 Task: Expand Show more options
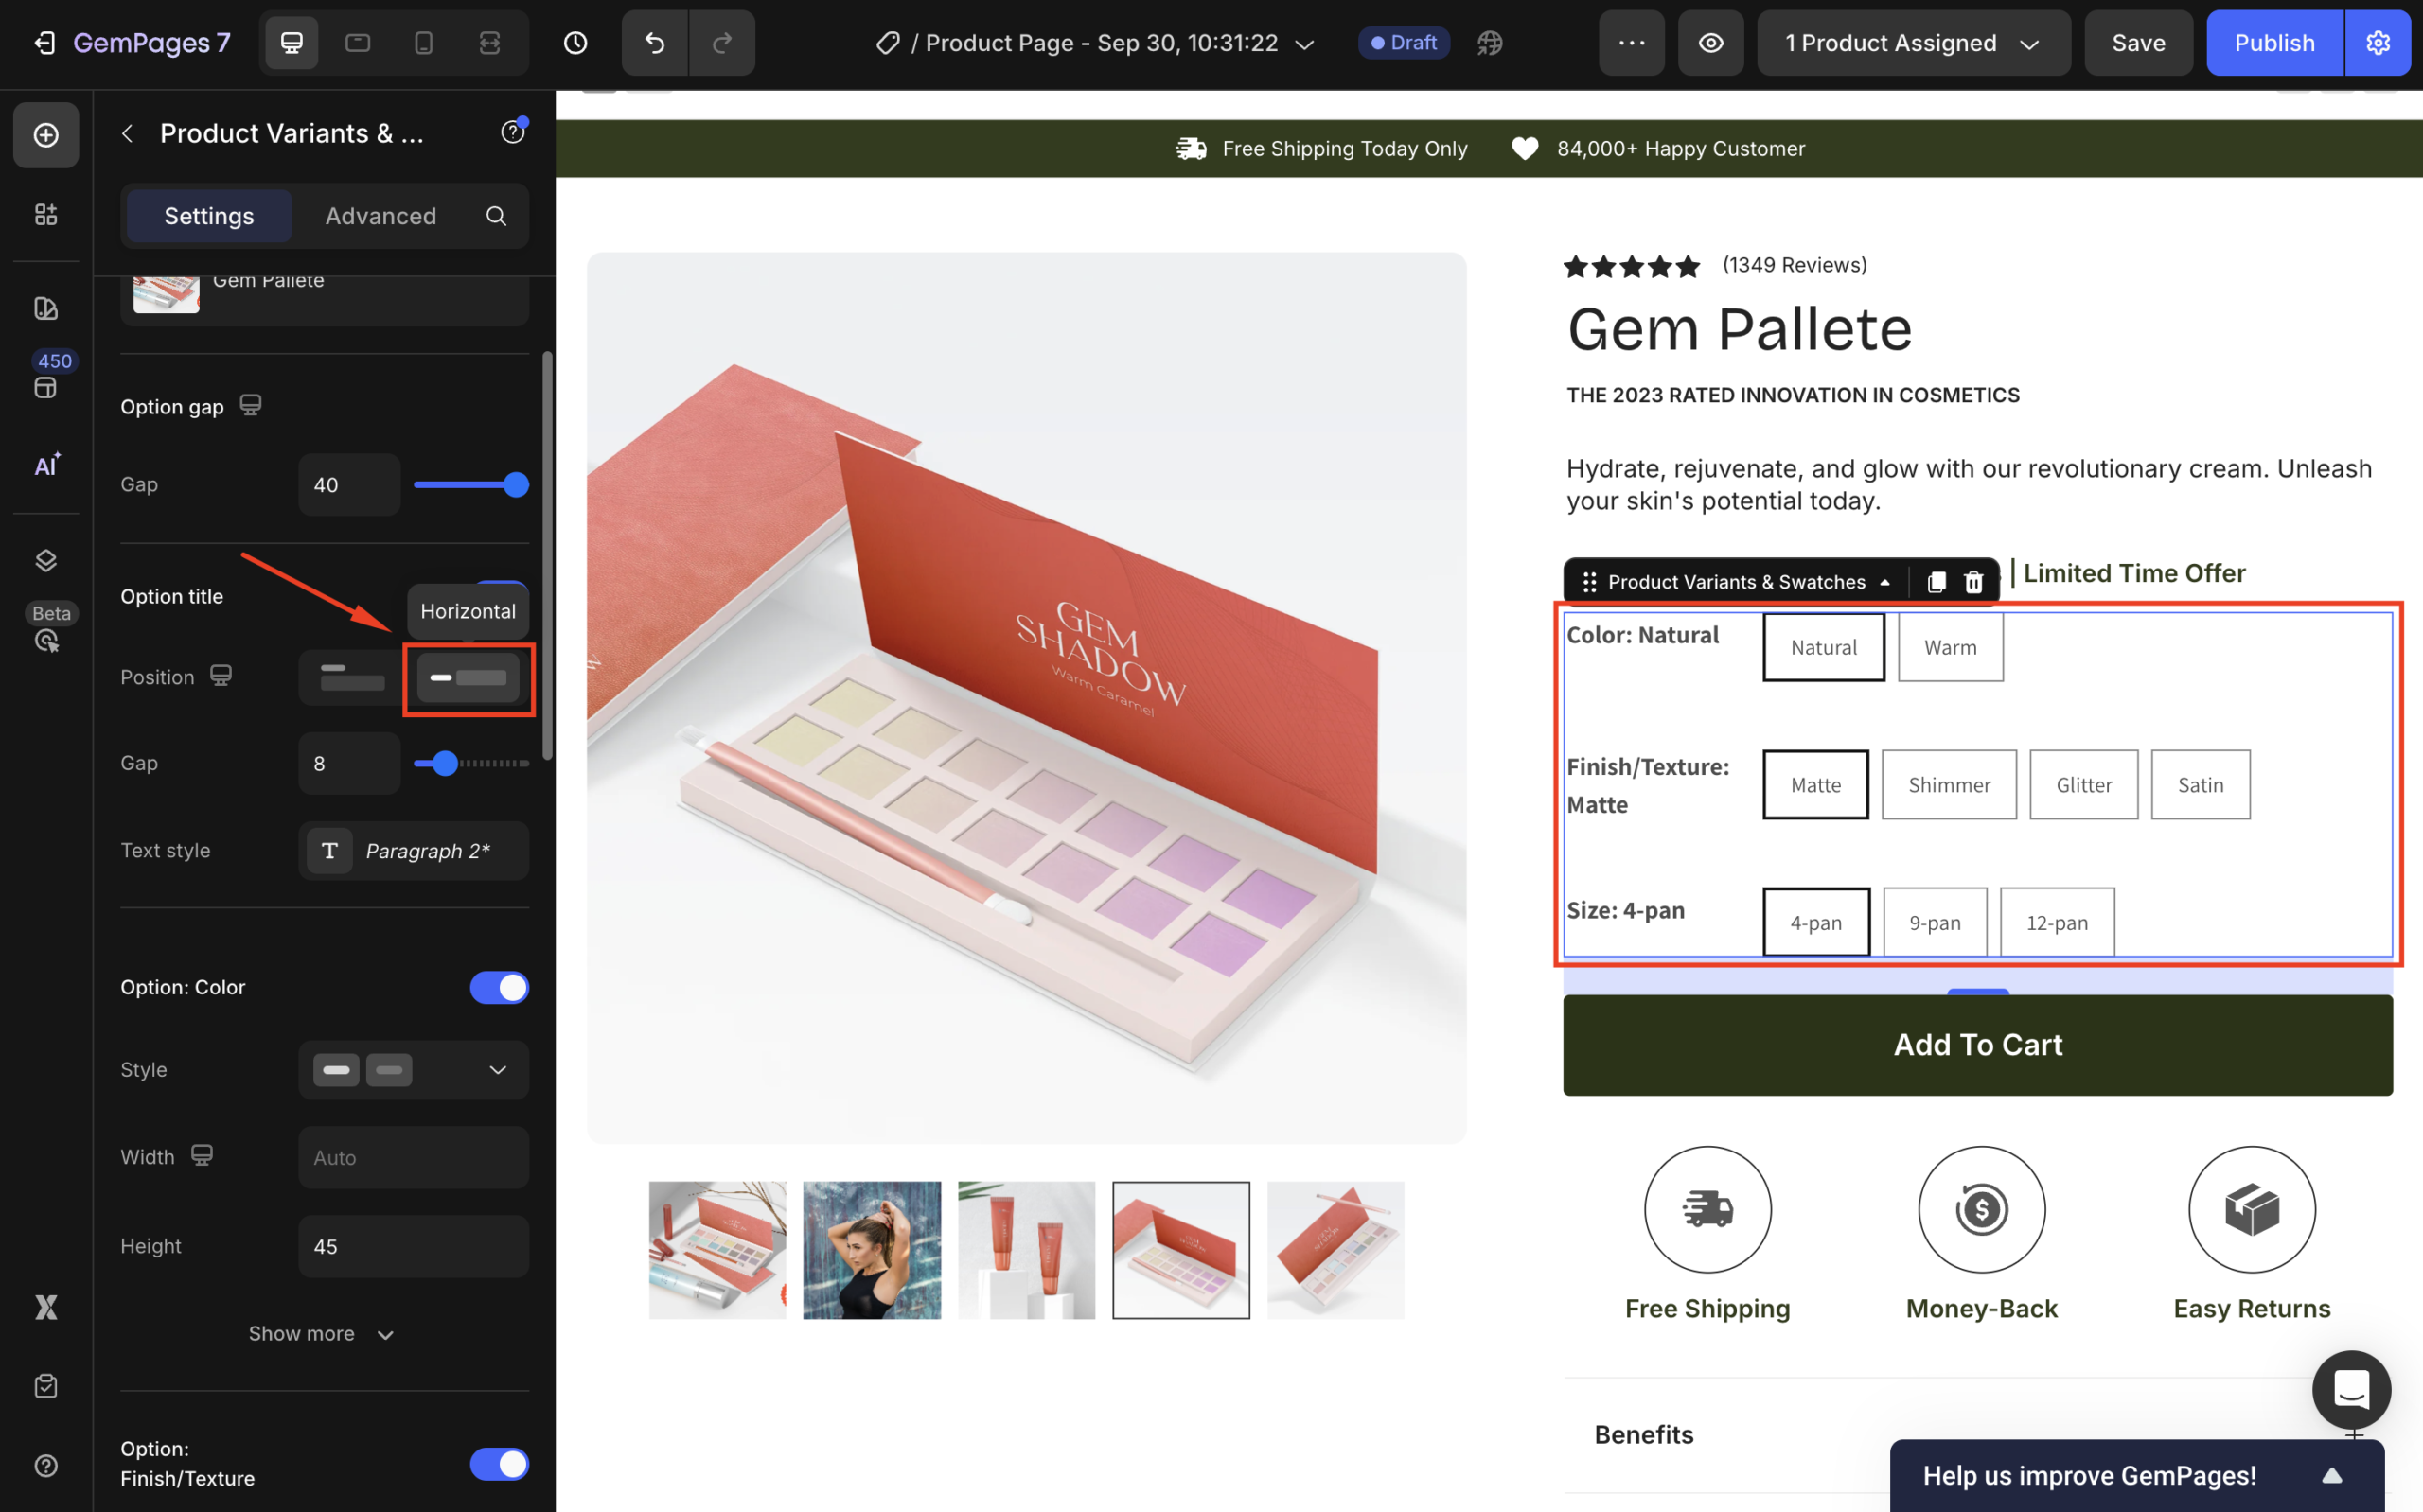(x=321, y=1334)
